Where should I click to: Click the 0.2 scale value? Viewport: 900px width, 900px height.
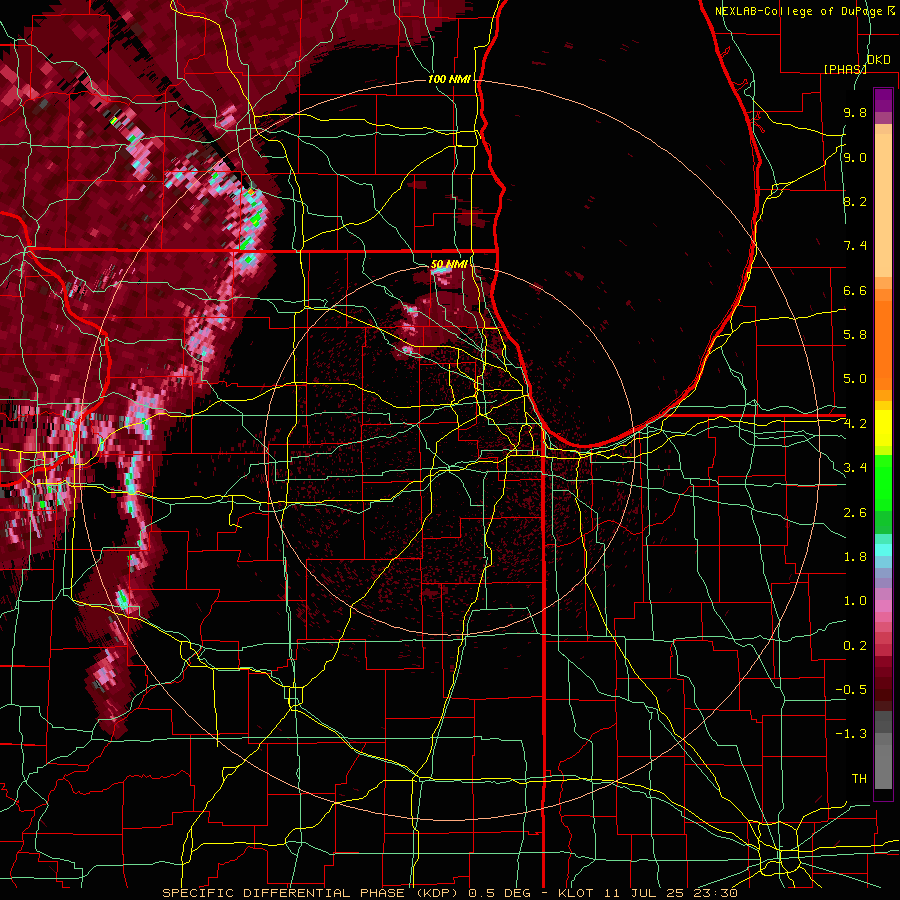(855, 646)
